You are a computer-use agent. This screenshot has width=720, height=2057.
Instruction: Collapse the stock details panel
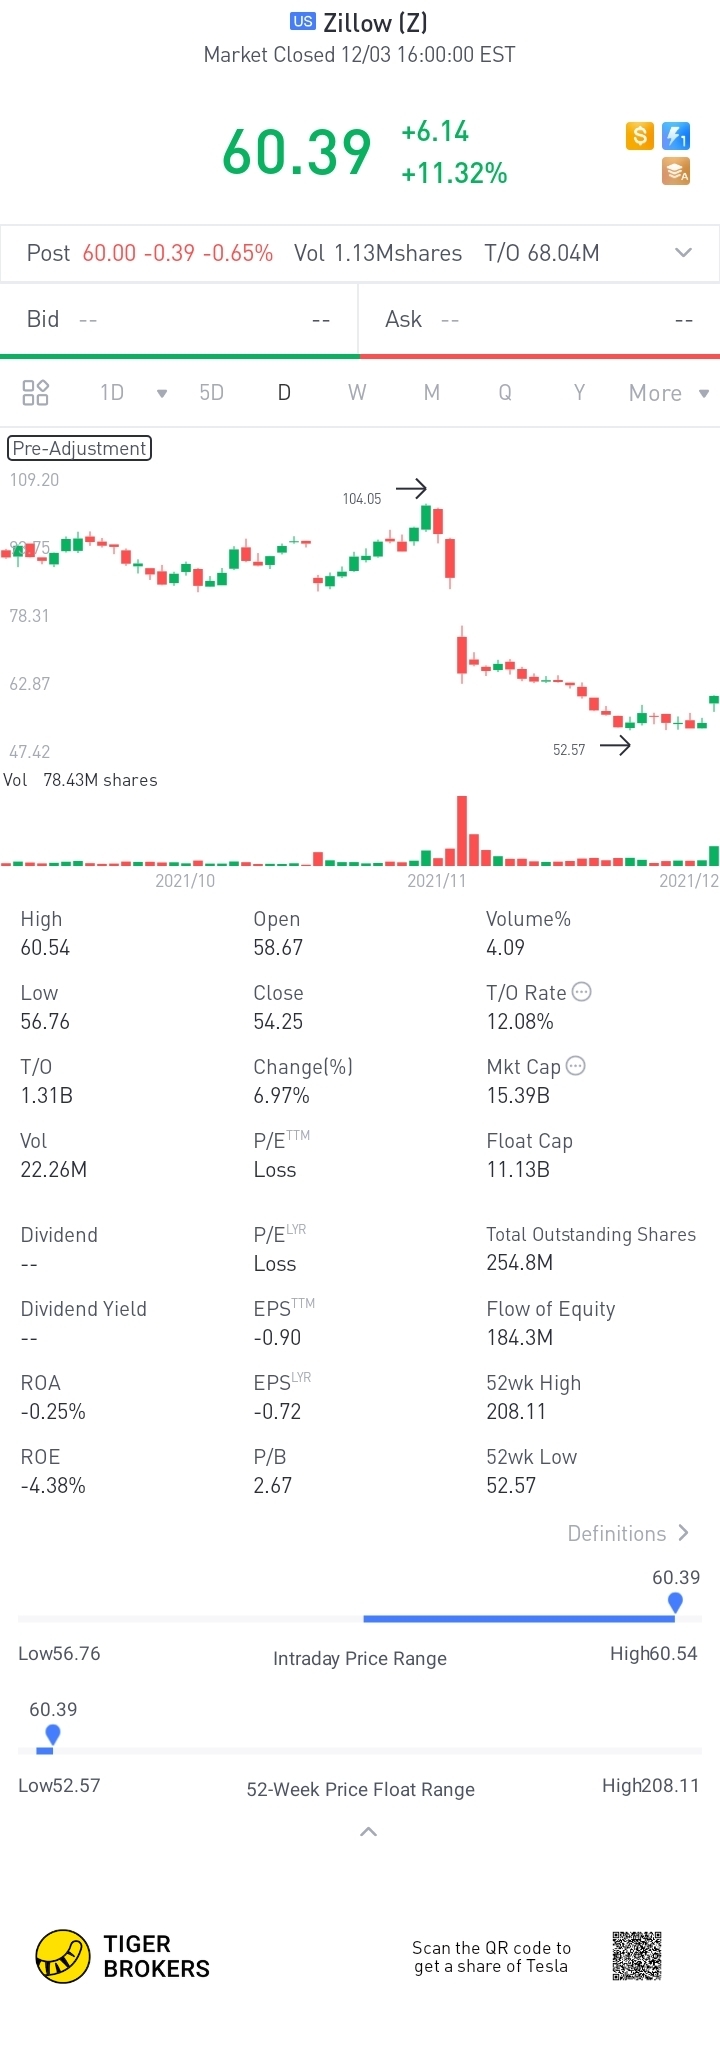[x=368, y=1832]
